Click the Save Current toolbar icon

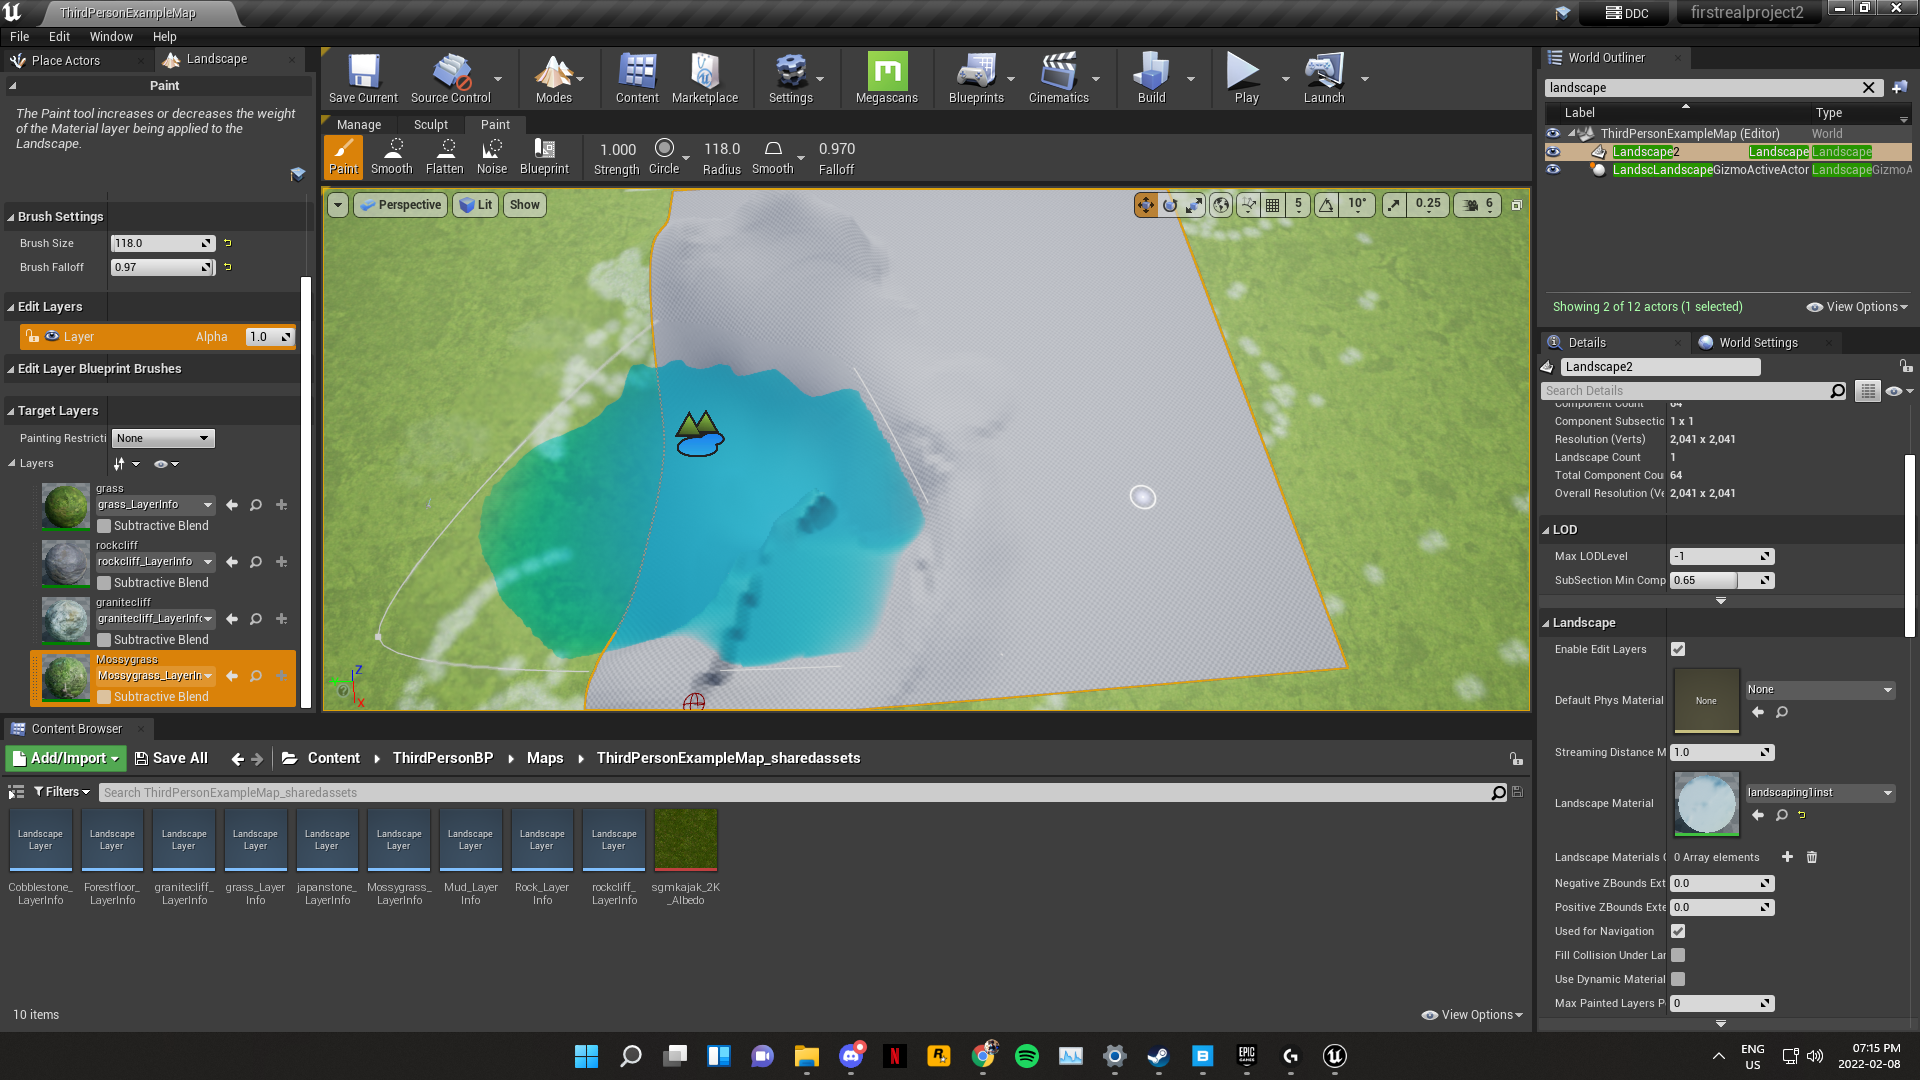coord(363,78)
